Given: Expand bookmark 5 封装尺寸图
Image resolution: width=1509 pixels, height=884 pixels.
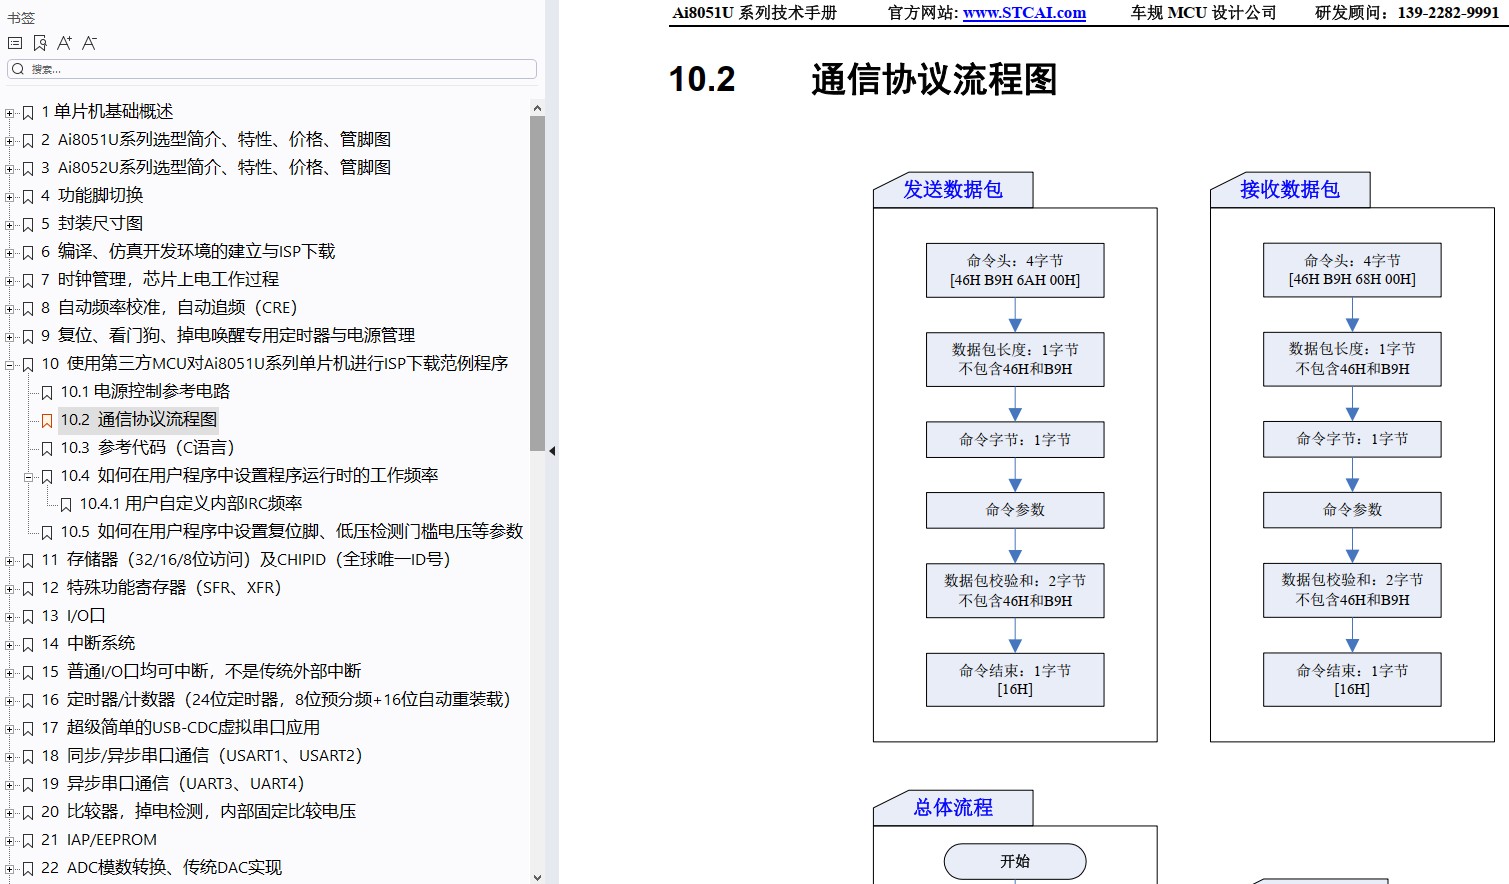Looking at the screenshot, I should pos(10,225).
